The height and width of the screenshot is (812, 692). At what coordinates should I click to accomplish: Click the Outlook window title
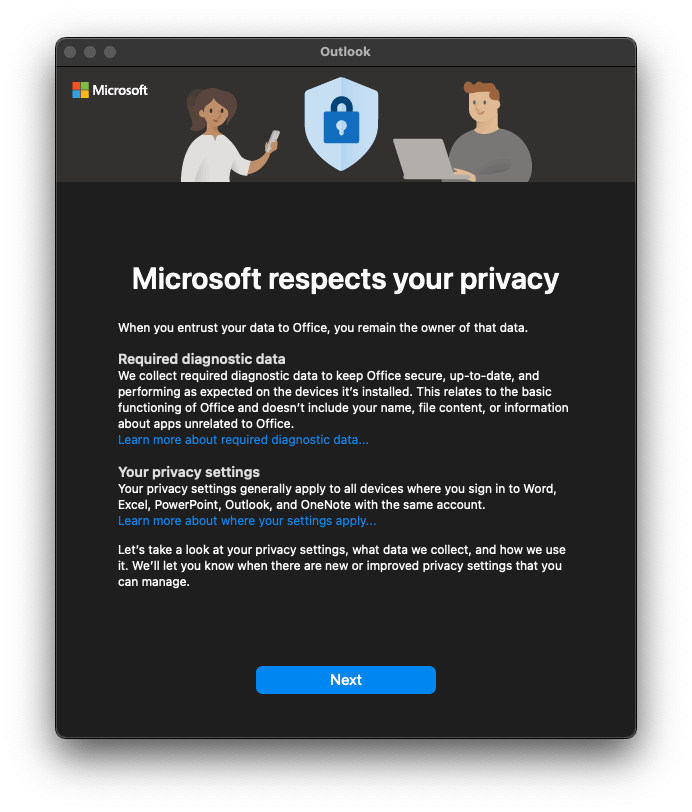click(345, 52)
